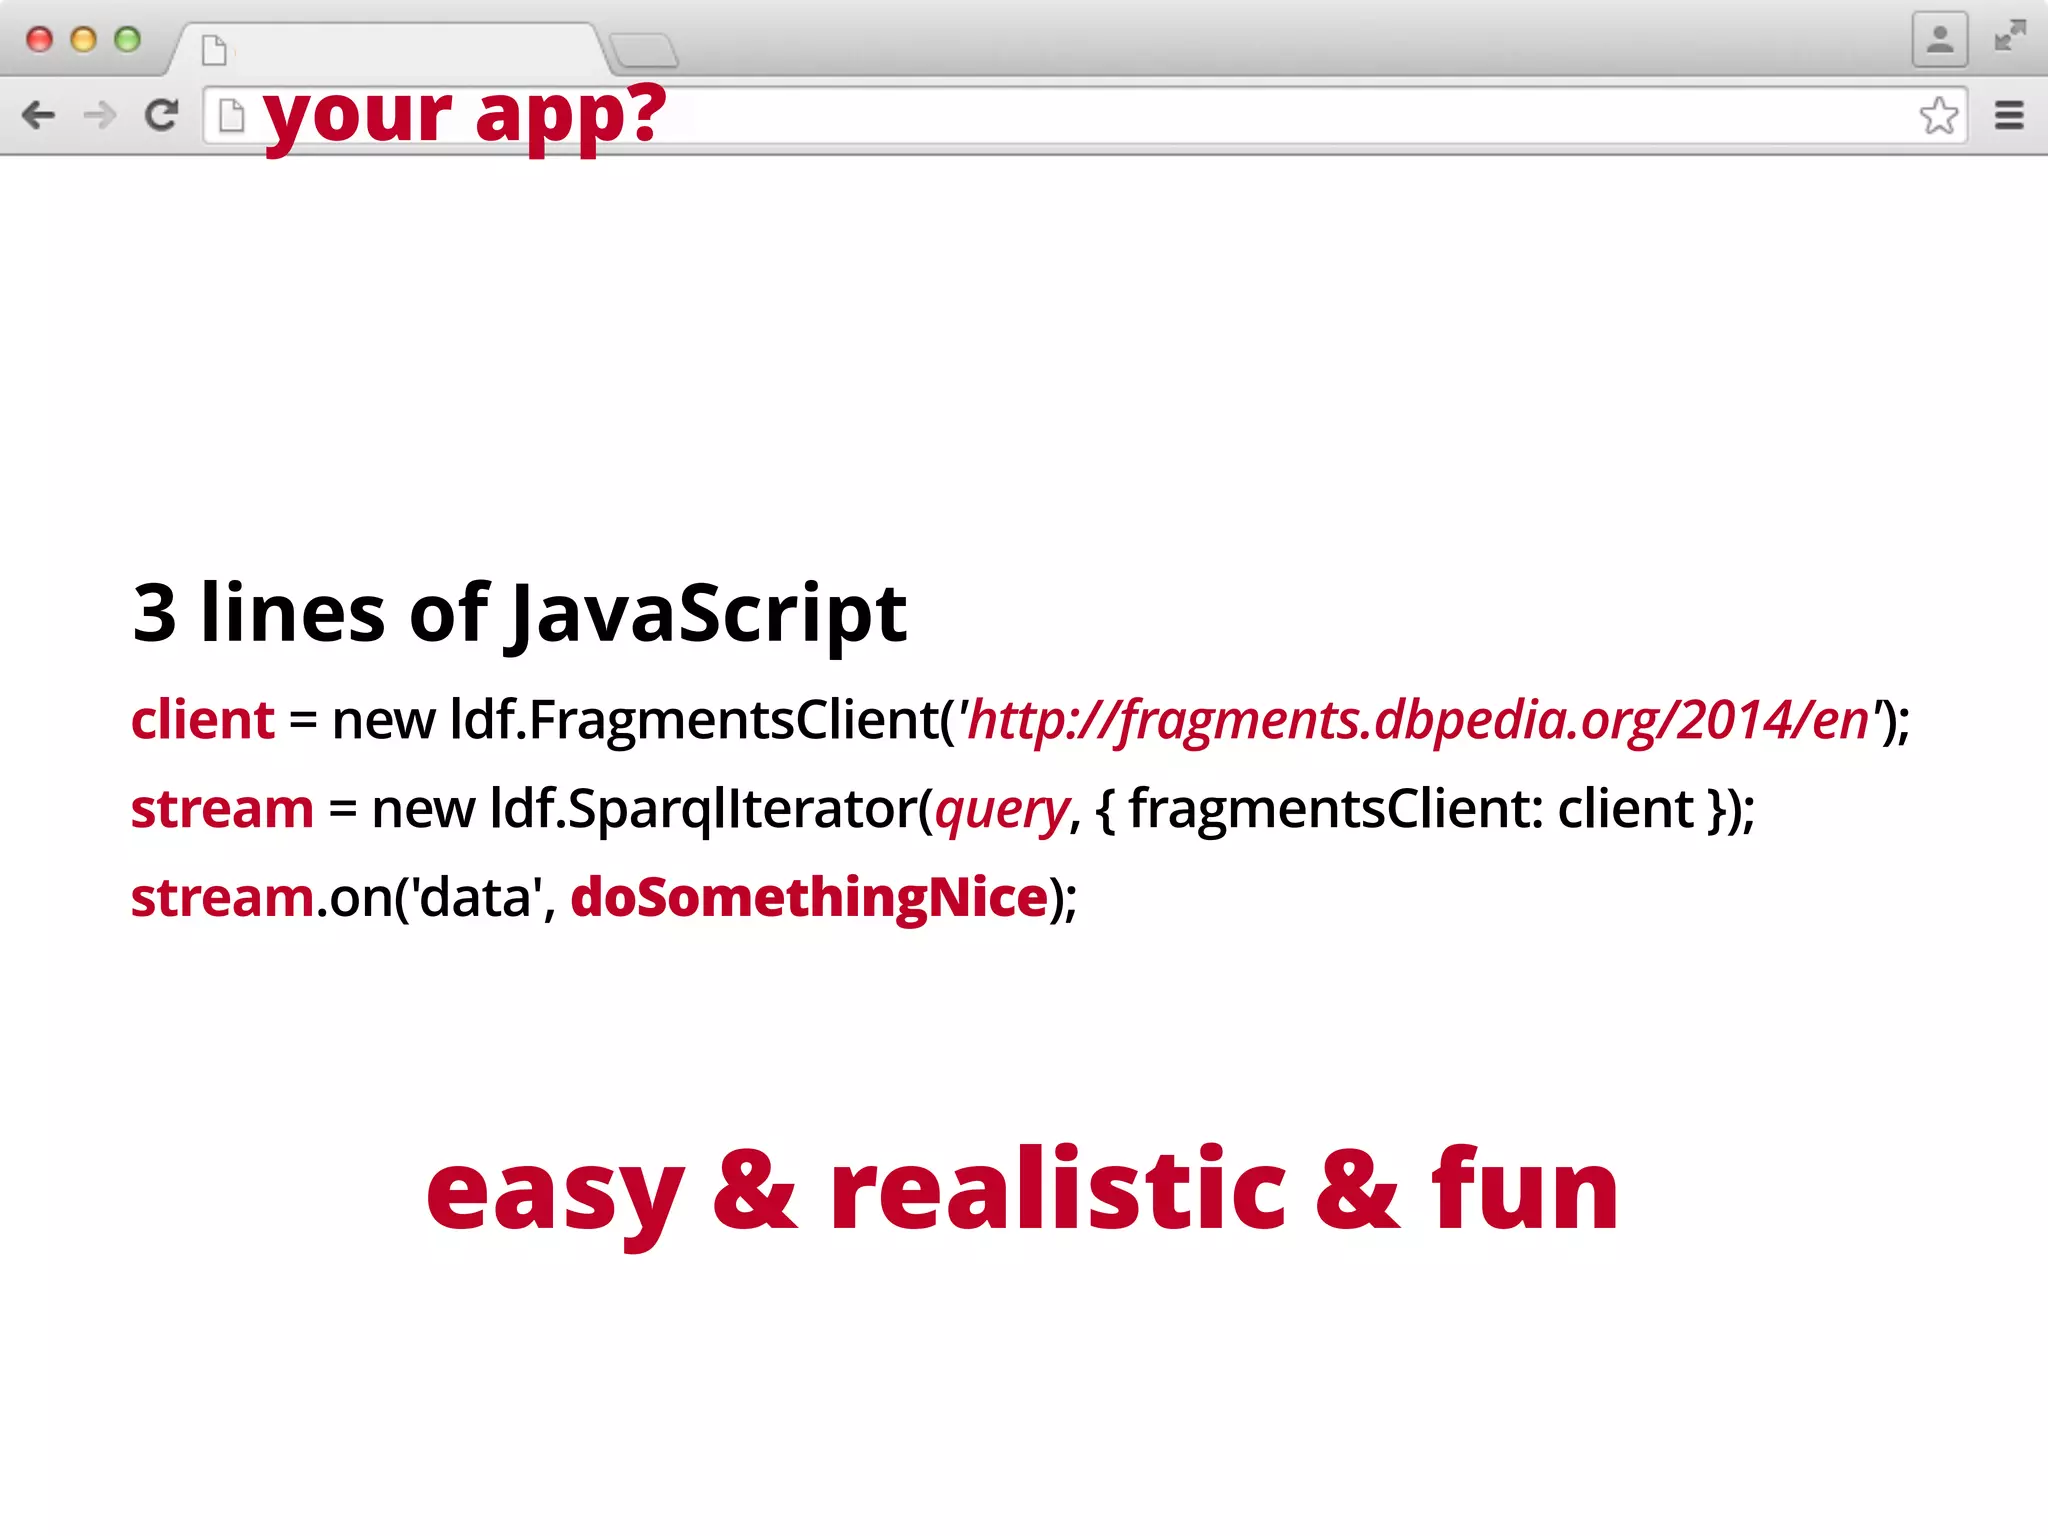Click the 'doSomethingNice' text
Screen dimensions: 2048x1536
[809, 897]
